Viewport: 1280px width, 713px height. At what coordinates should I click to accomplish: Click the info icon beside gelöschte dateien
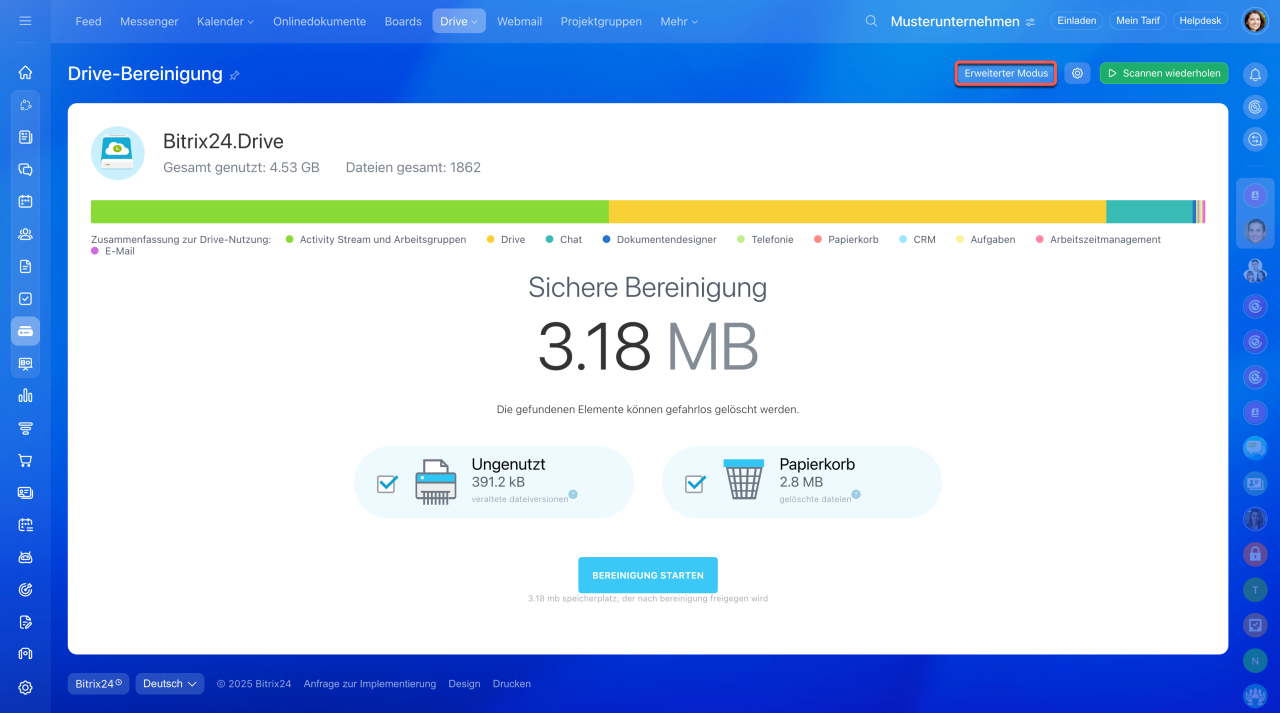(x=856, y=494)
